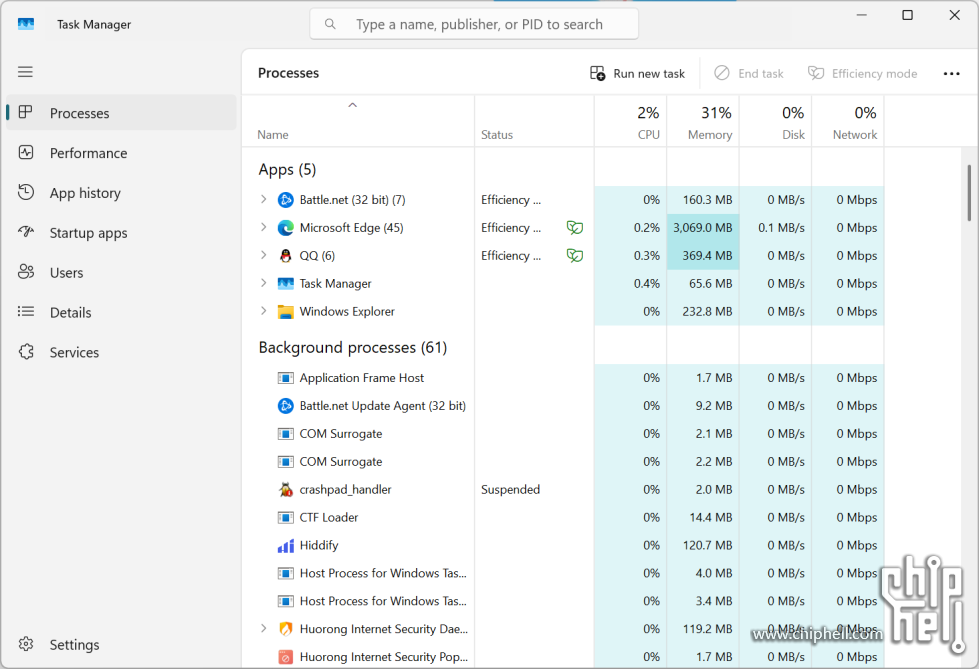Click Background processes (61) group header
Screen dimensions: 979x669
click(x=353, y=347)
